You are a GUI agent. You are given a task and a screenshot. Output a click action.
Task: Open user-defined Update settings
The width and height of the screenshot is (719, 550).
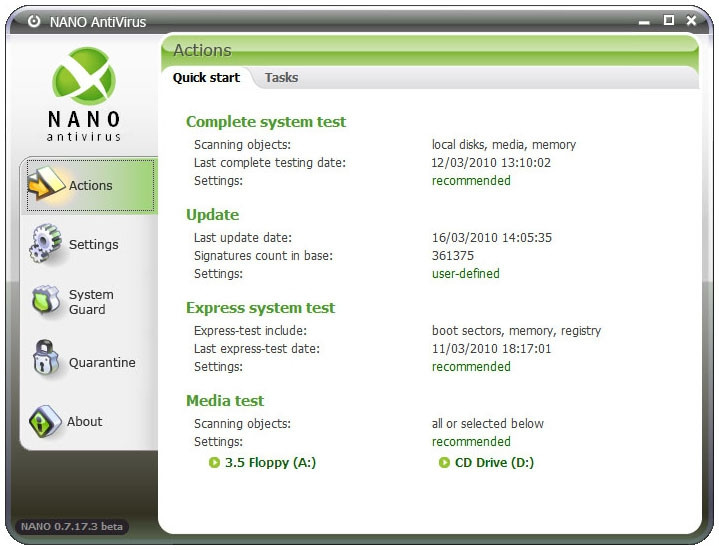pyautogui.click(x=465, y=273)
